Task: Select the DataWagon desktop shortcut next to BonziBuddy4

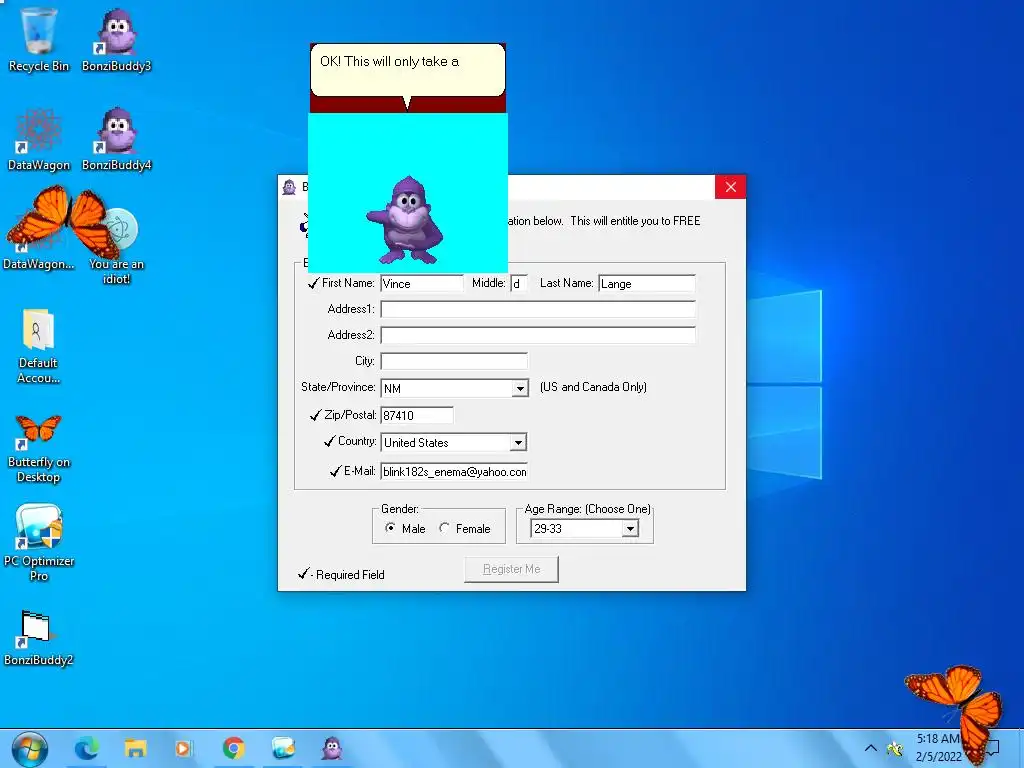Action: coord(39,139)
